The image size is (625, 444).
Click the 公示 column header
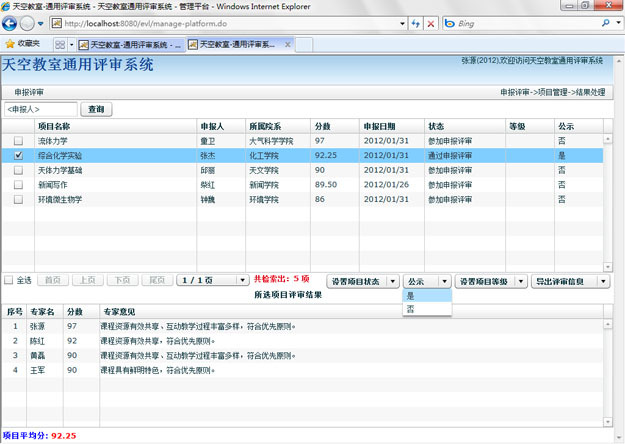579,126
